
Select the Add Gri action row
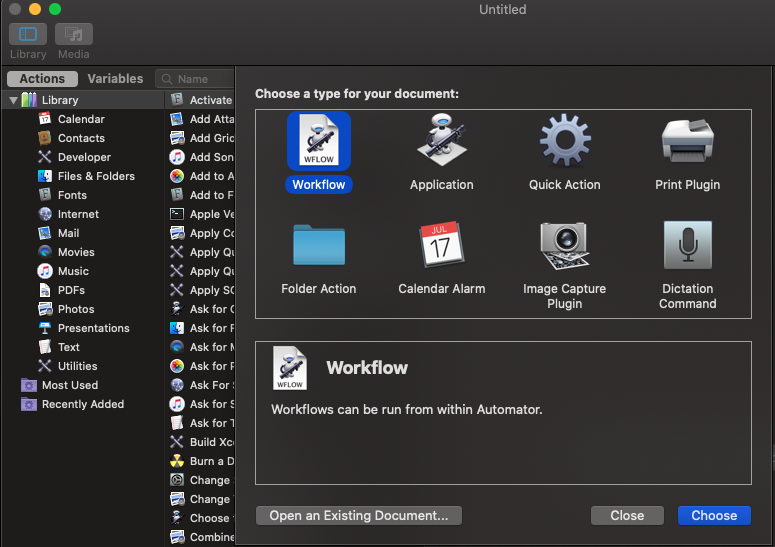201,138
